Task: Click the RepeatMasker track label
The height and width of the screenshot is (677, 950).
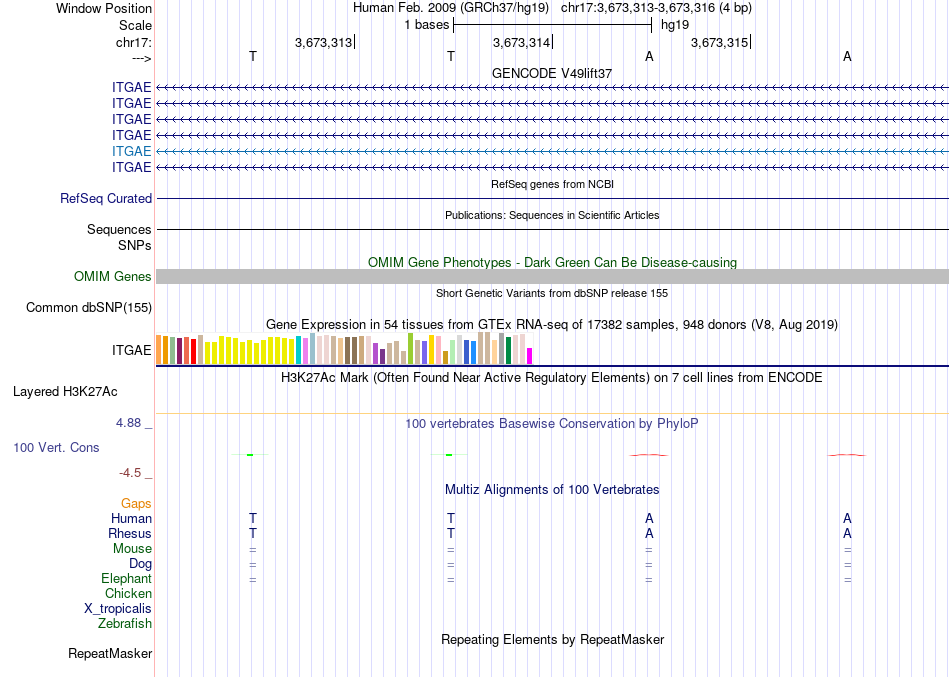Action: point(110,653)
